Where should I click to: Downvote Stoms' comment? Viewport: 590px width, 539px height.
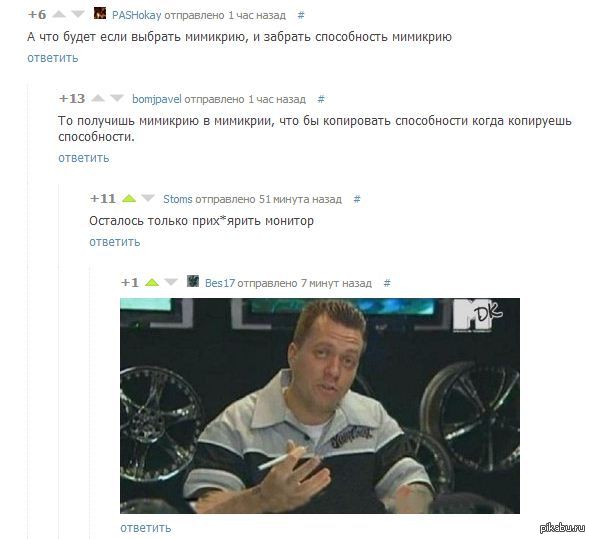[x=148, y=198]
